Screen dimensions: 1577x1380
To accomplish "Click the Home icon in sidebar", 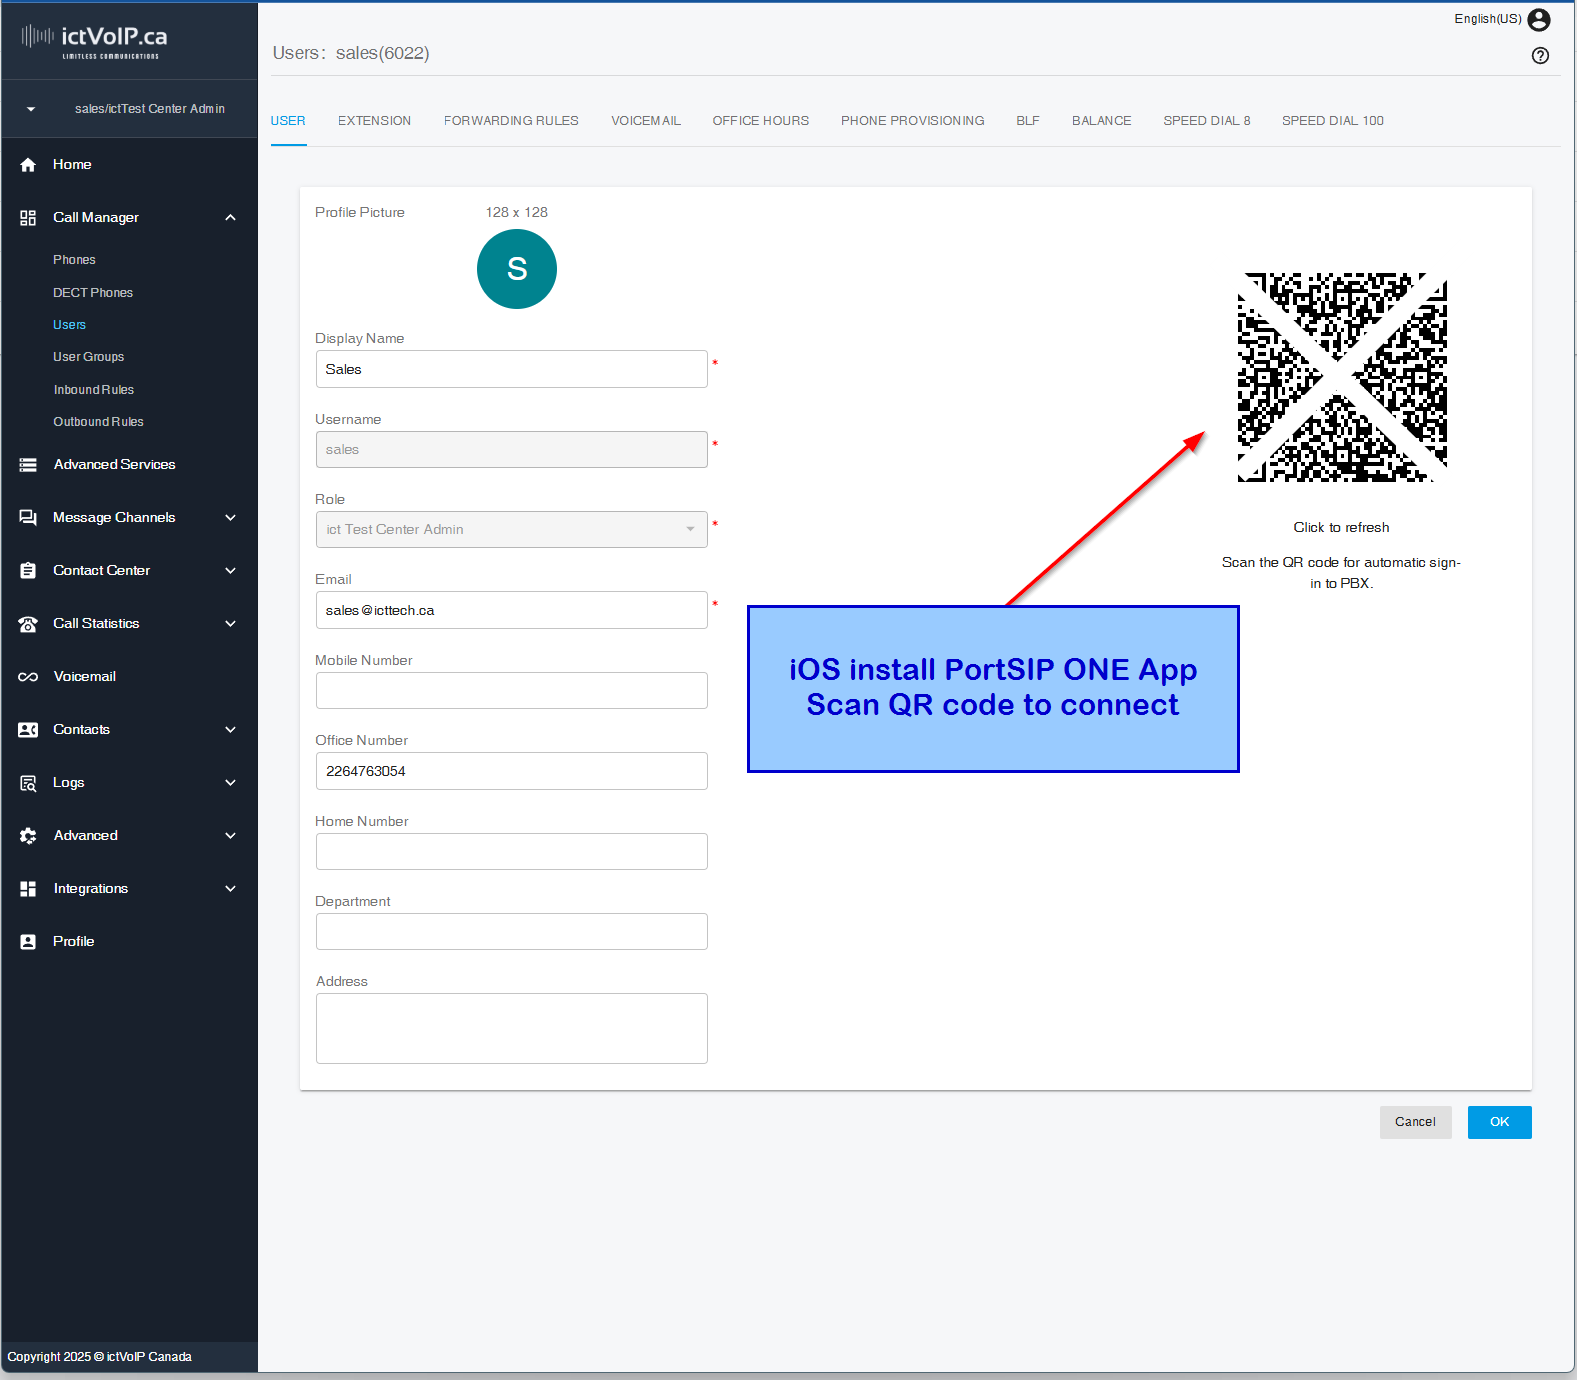I will coord(28,165).
